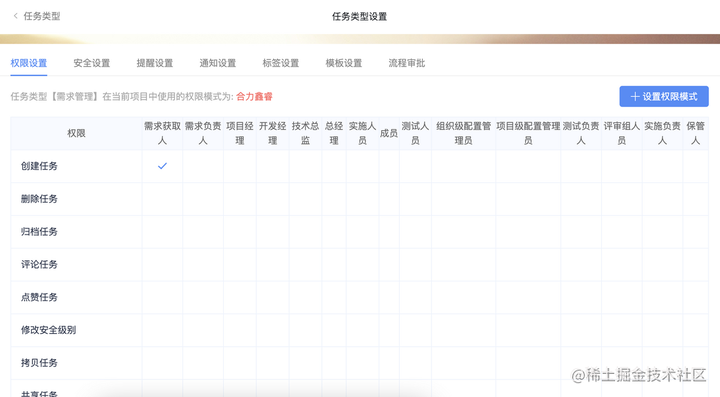Click the 开发经理 column header
Viewport: 720px width, 397px height.
click(273, 133)
